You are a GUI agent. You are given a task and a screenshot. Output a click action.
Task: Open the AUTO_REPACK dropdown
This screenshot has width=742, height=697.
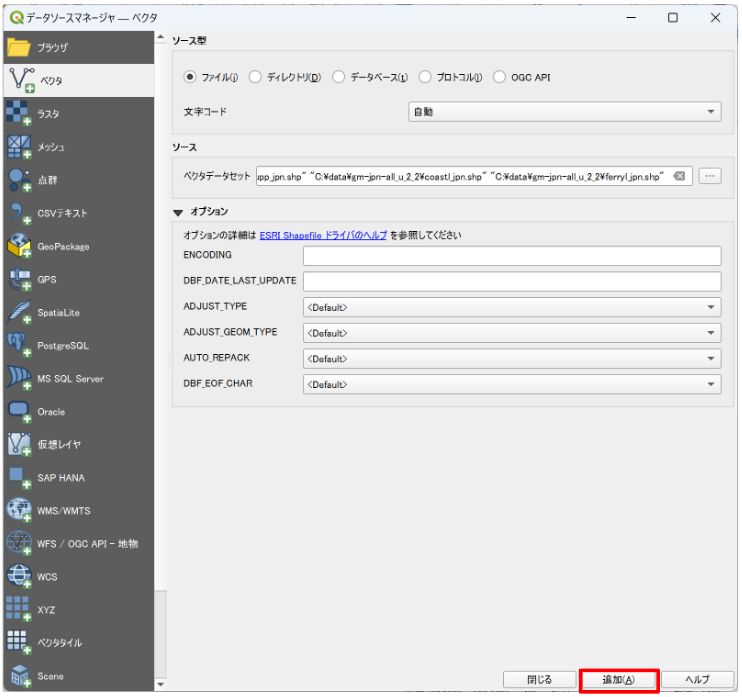[512, 359]
